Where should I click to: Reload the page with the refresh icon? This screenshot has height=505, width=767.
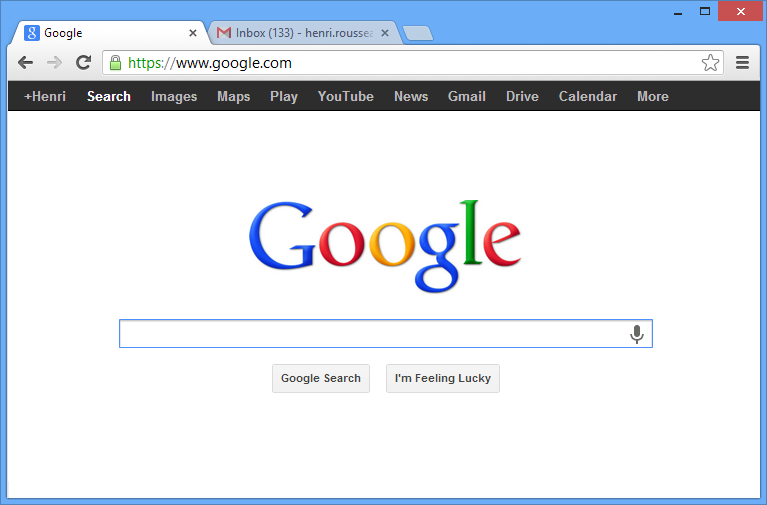pos(84,62)
